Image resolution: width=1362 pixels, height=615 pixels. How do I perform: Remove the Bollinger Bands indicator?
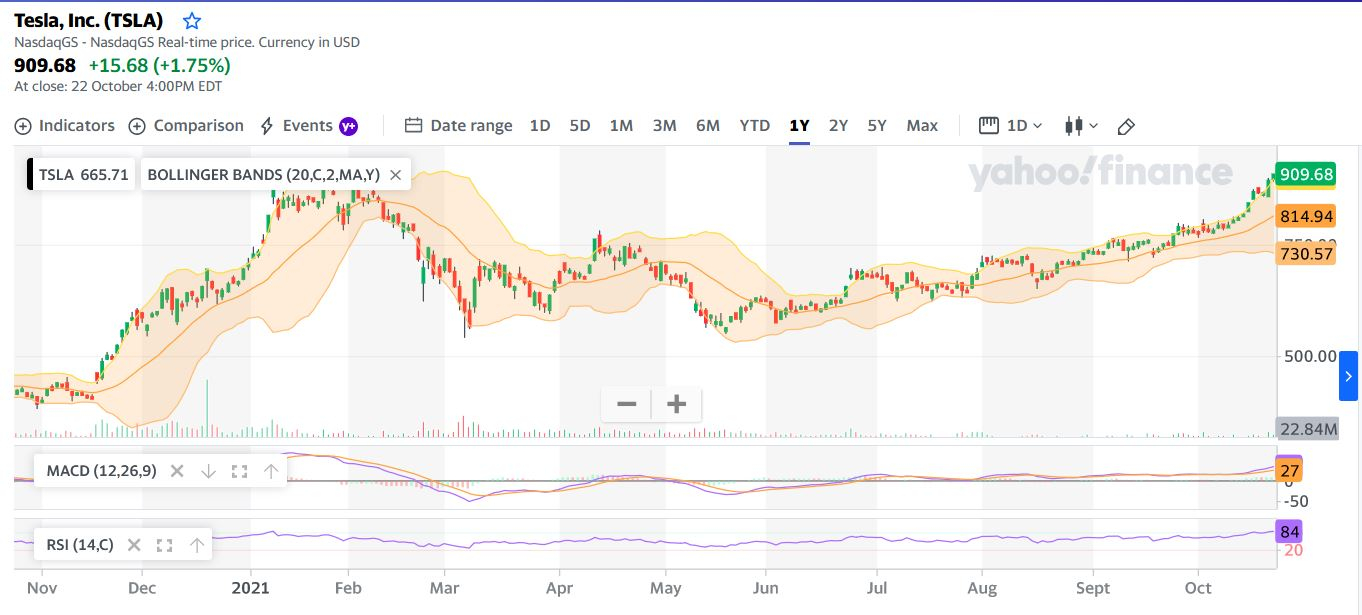point(395,175)
